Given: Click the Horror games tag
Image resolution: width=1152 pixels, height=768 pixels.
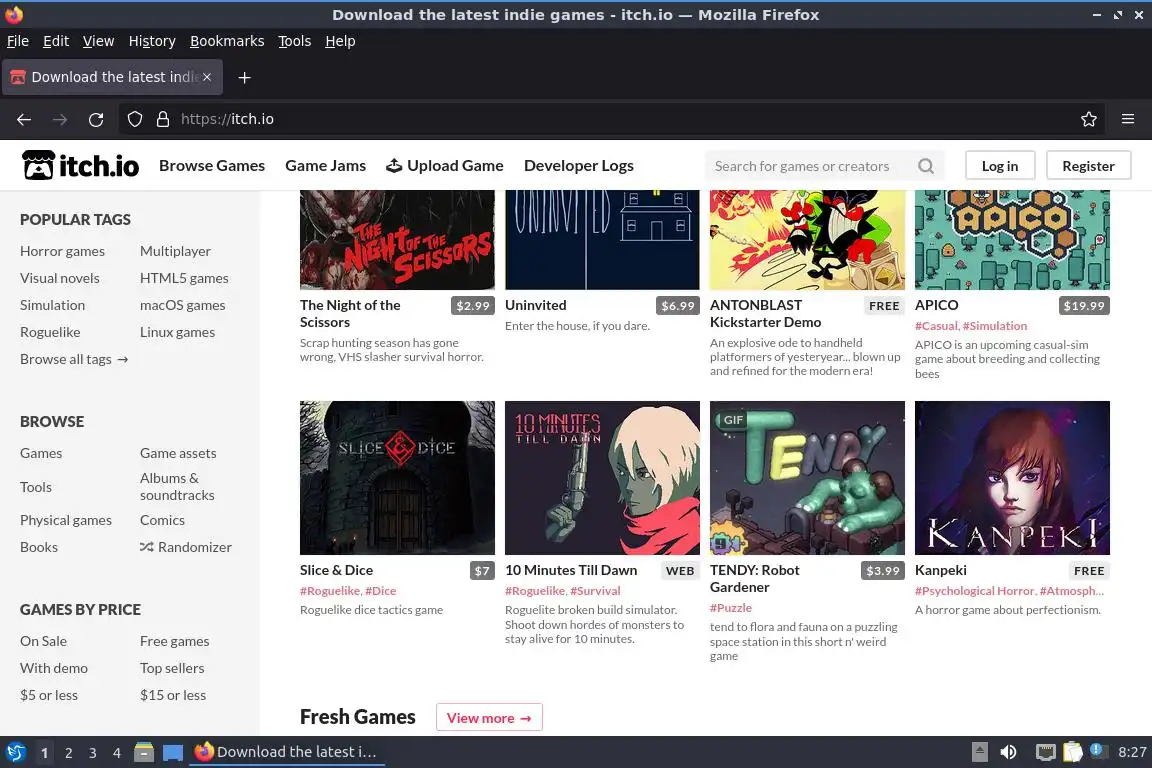Looking at the screenshot, I should click(x=62, y=251).
